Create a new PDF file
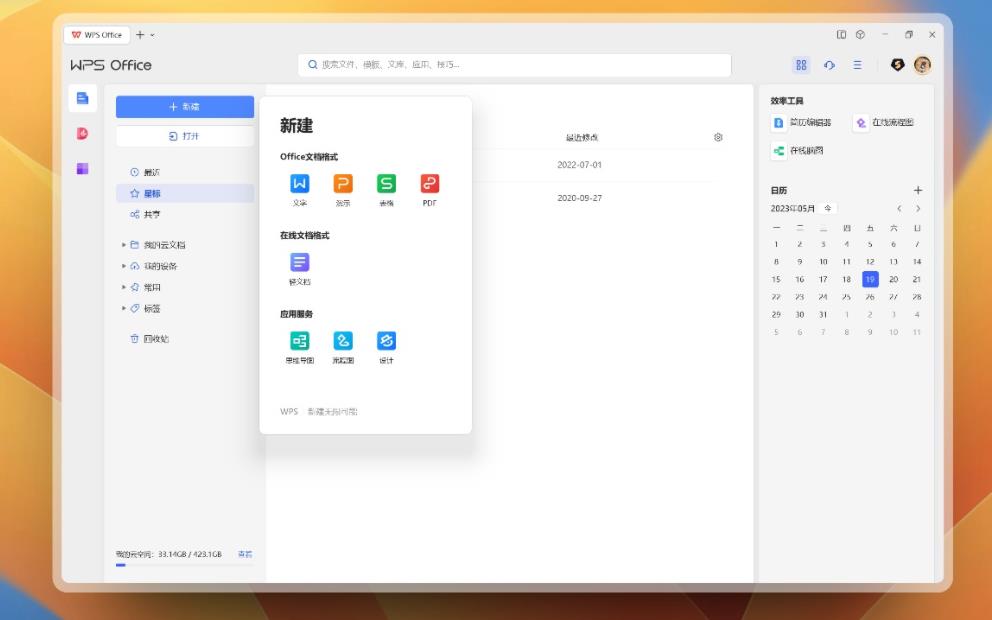The height and width of the screenshot is (620, 992). [430, 189]
